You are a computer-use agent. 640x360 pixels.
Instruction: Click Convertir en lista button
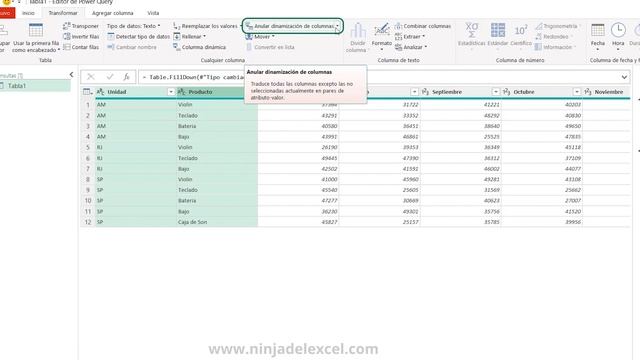pyautogui.click(x=270, y=47)
